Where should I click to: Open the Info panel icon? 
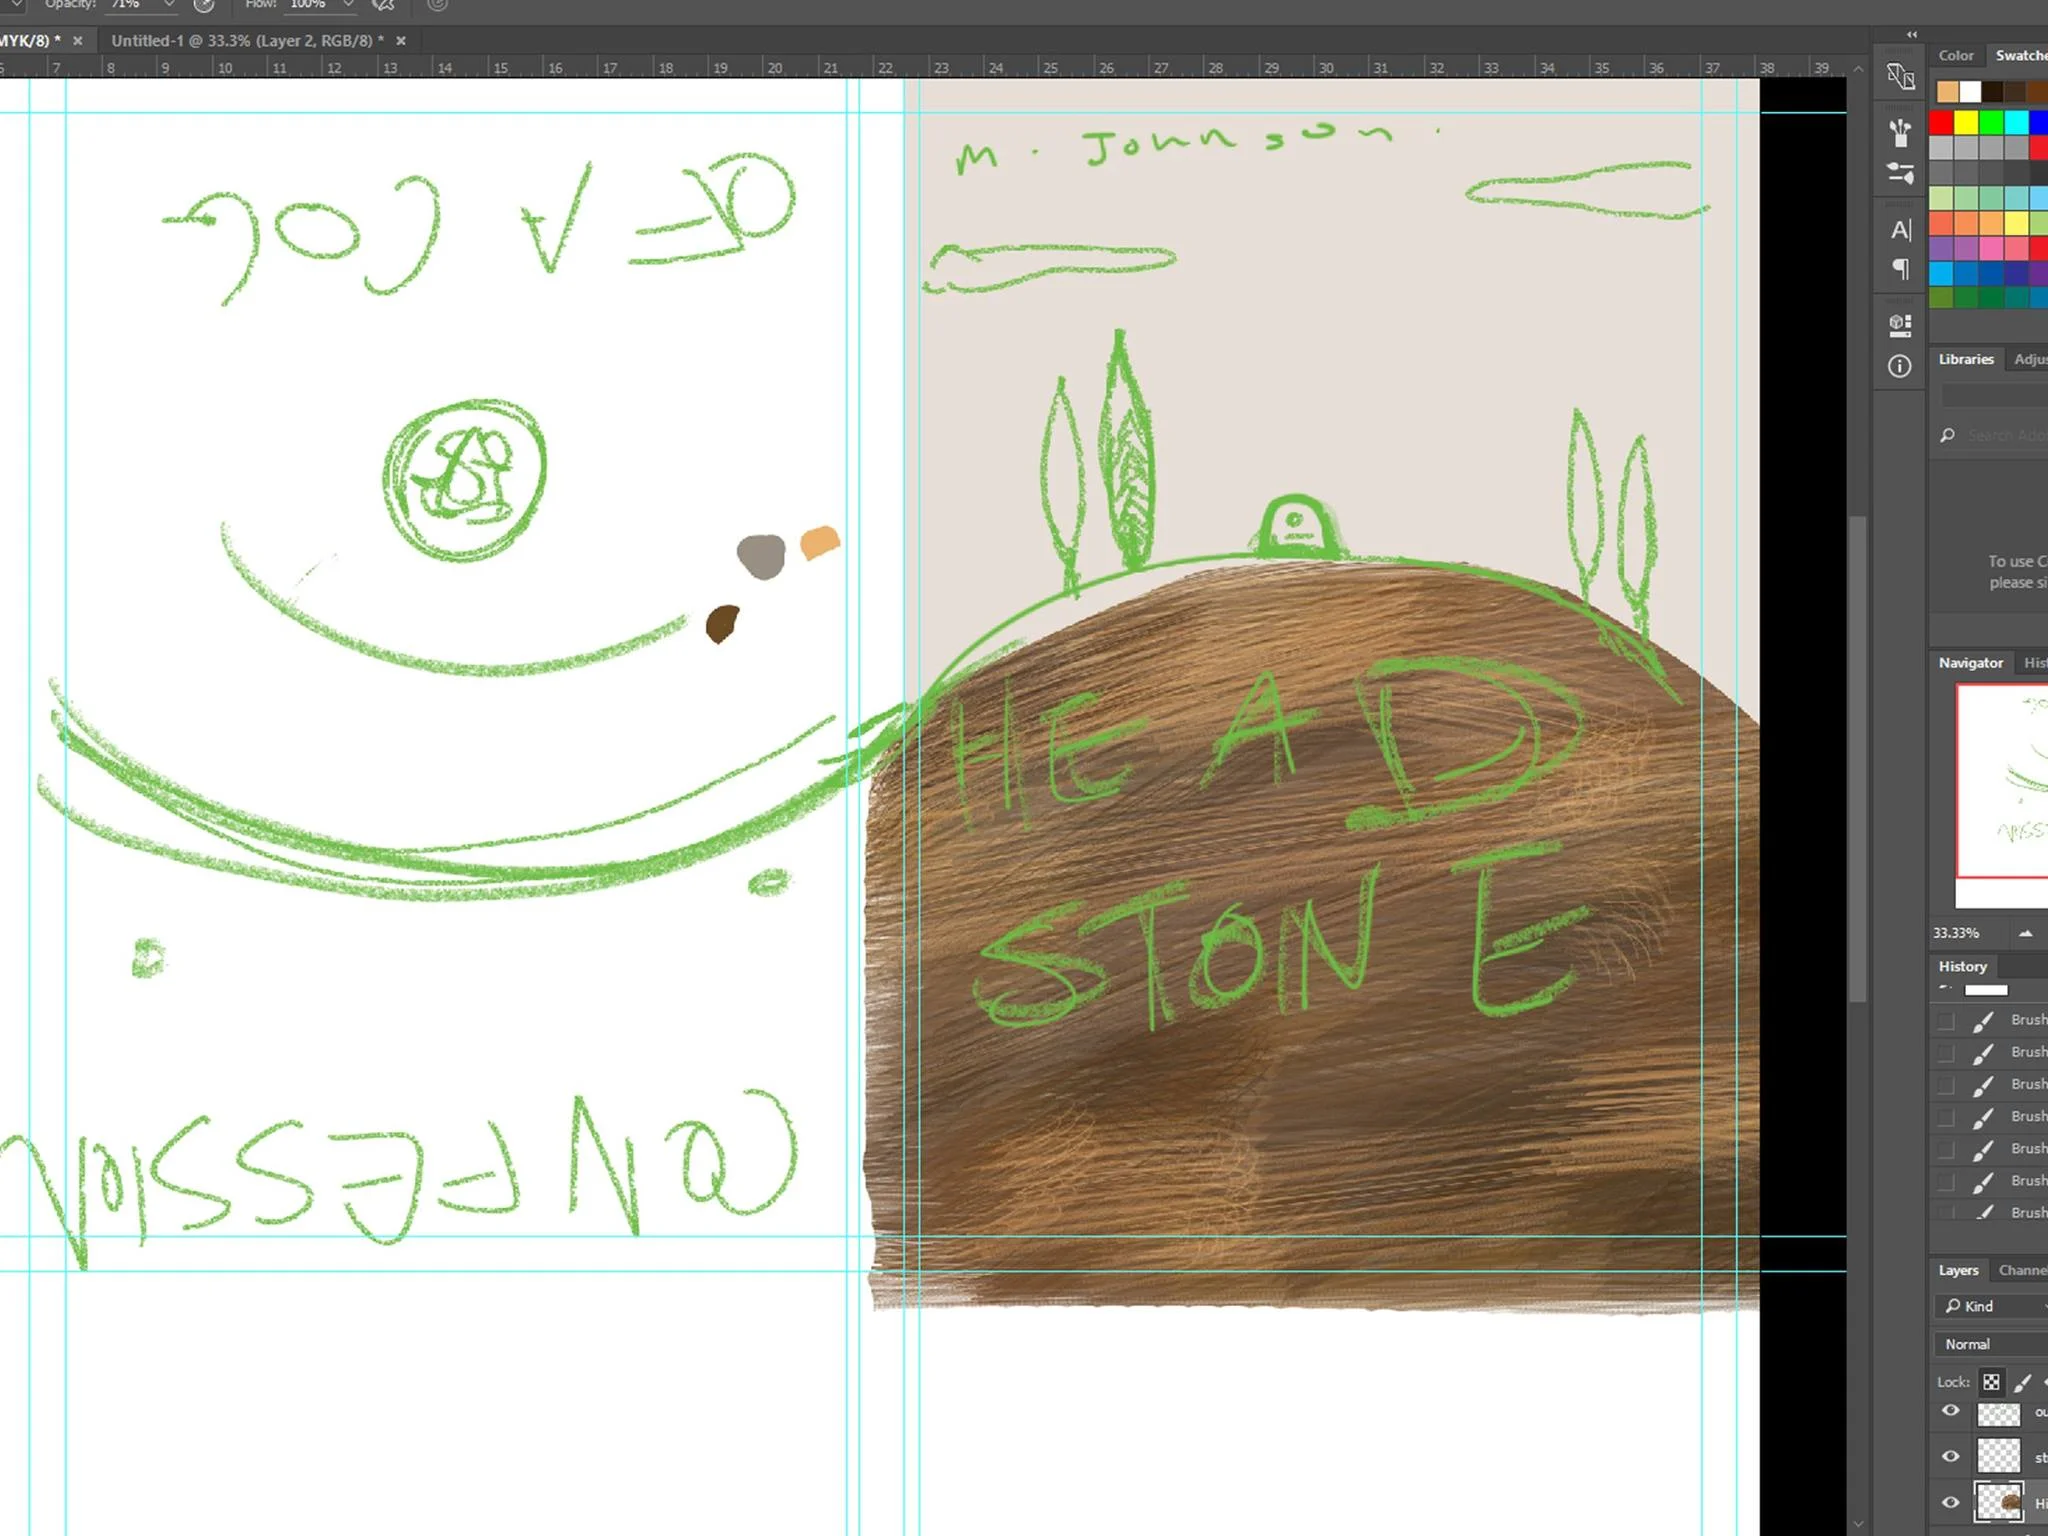point(1900,366)
